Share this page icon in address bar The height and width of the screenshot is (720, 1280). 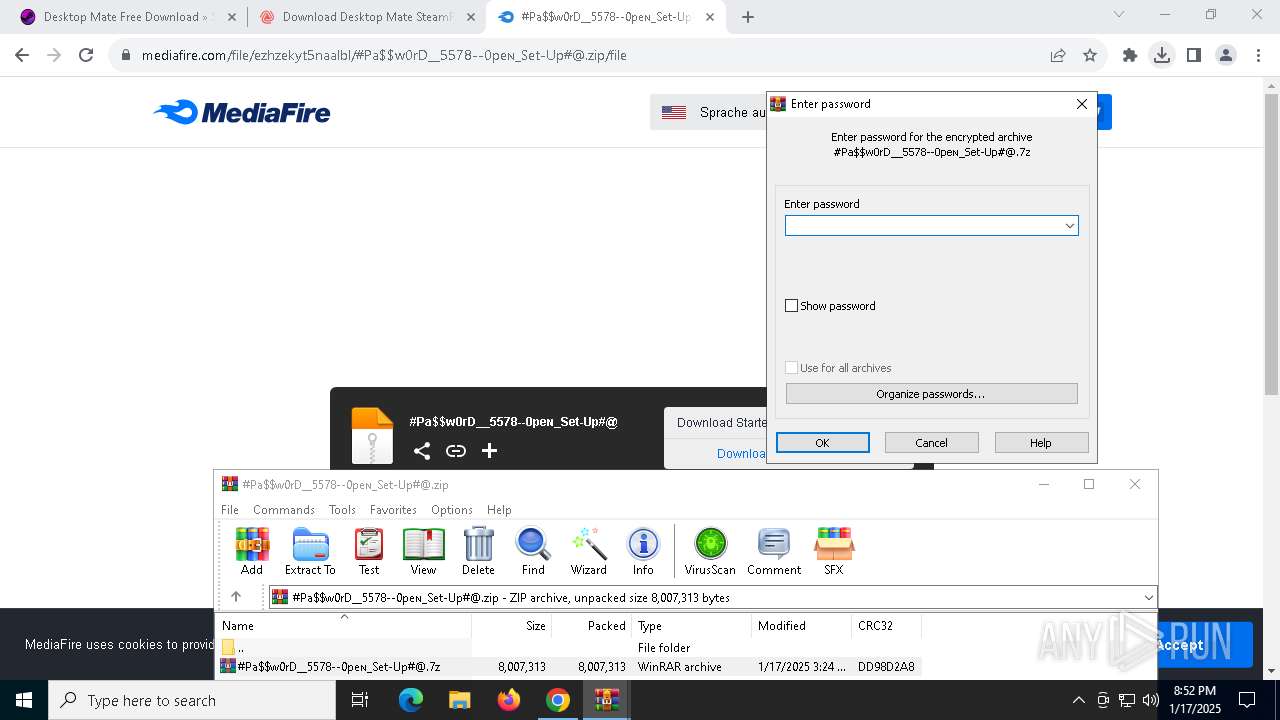pos(1058,55)
